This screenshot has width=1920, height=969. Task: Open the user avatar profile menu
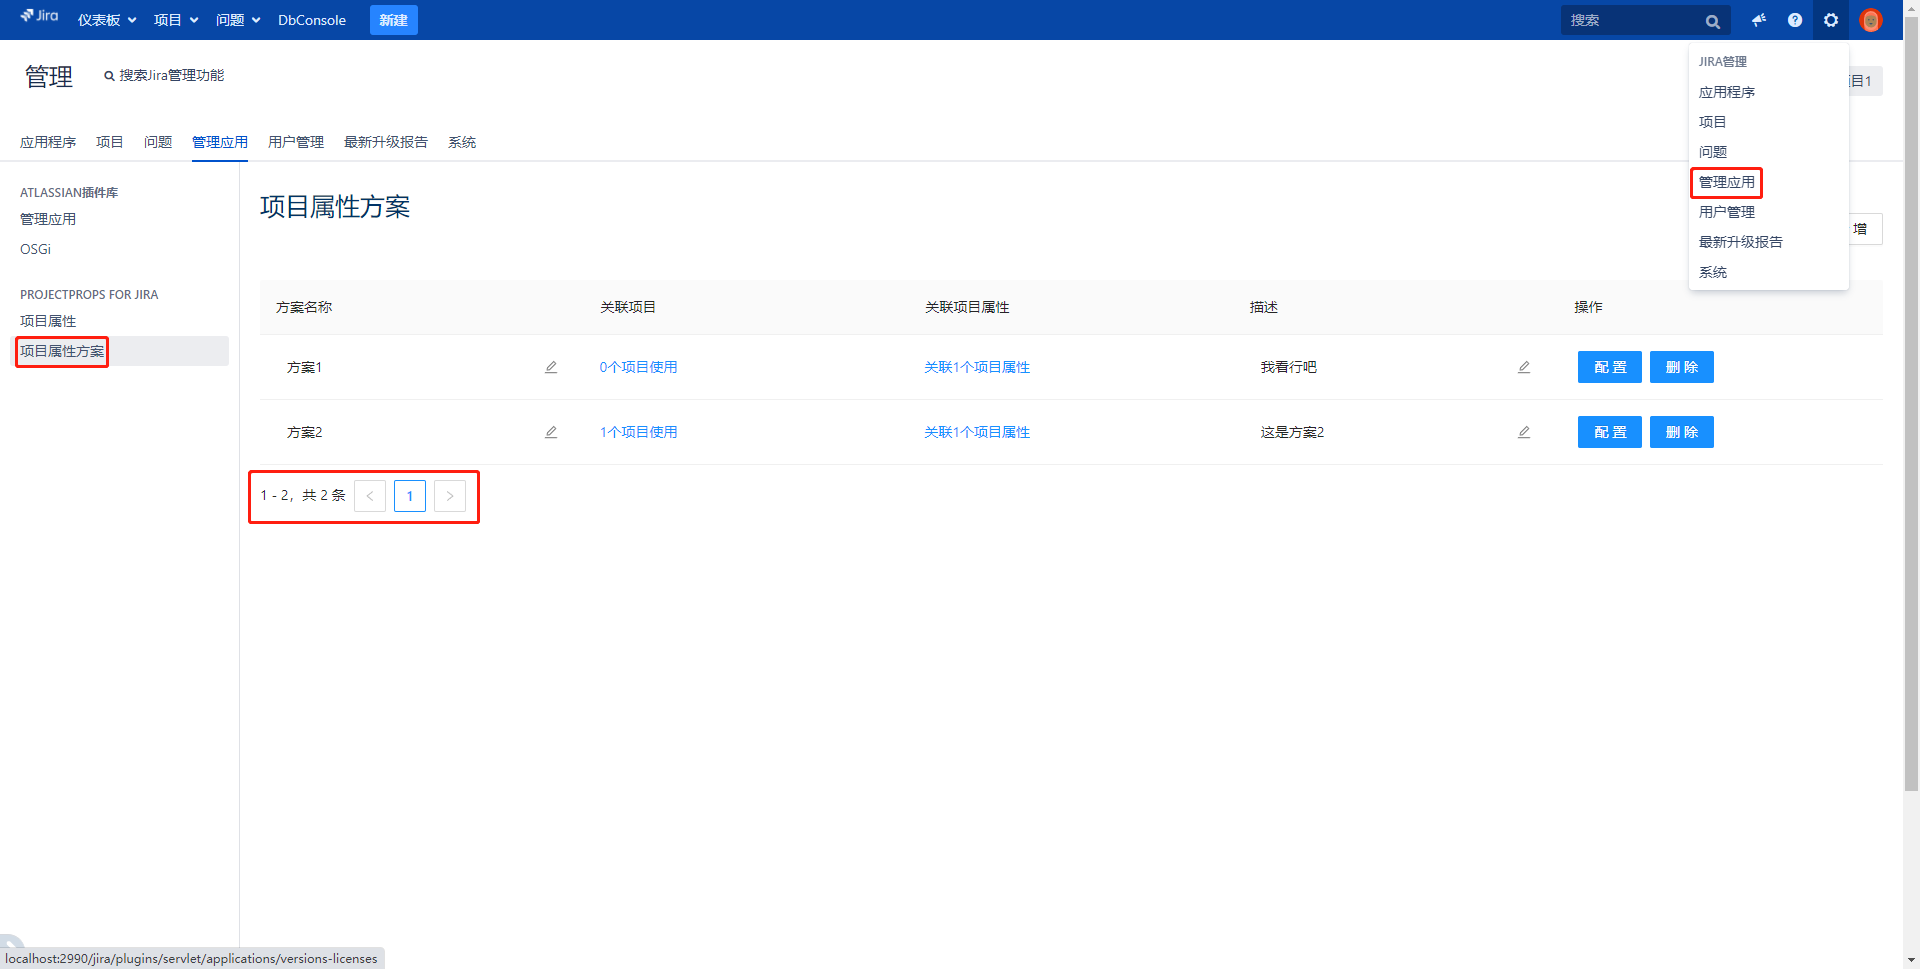1870,20
